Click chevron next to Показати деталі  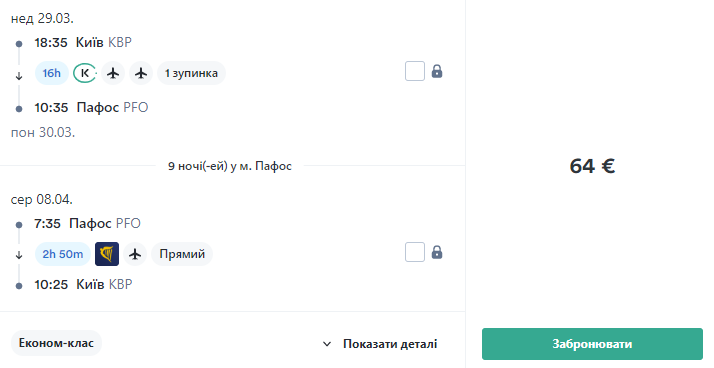[x=327, y=344]
